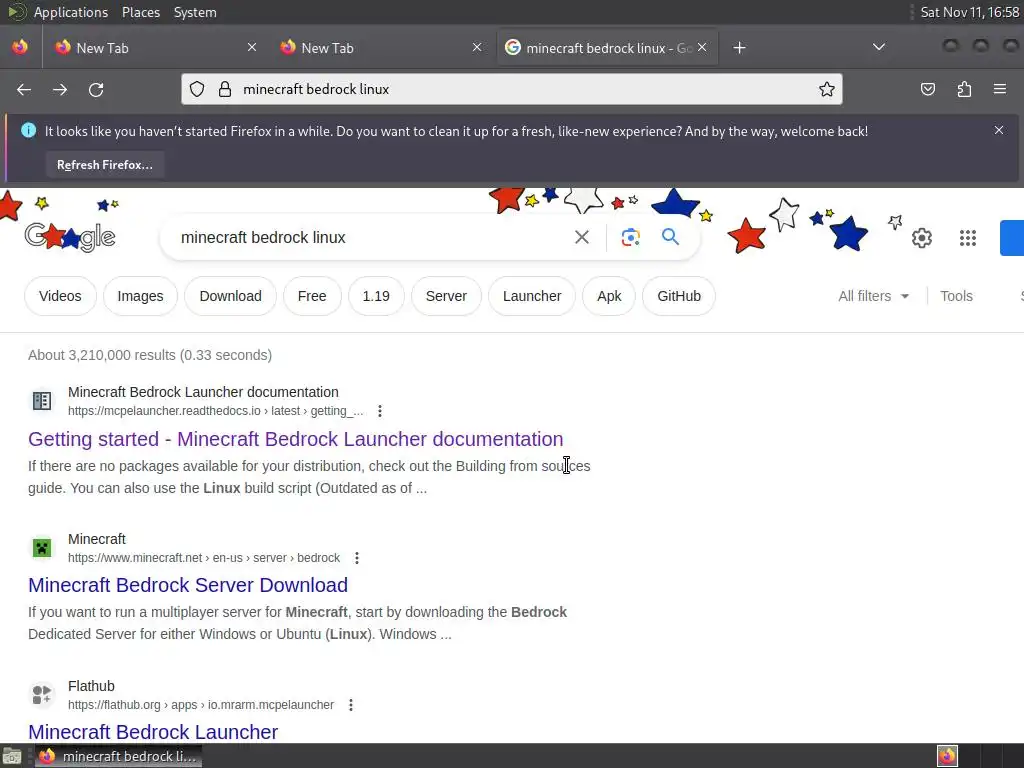Open the Applications menu
Image resolution: width=1024 pixels, height=768 pixels.
tap(71, 12)
